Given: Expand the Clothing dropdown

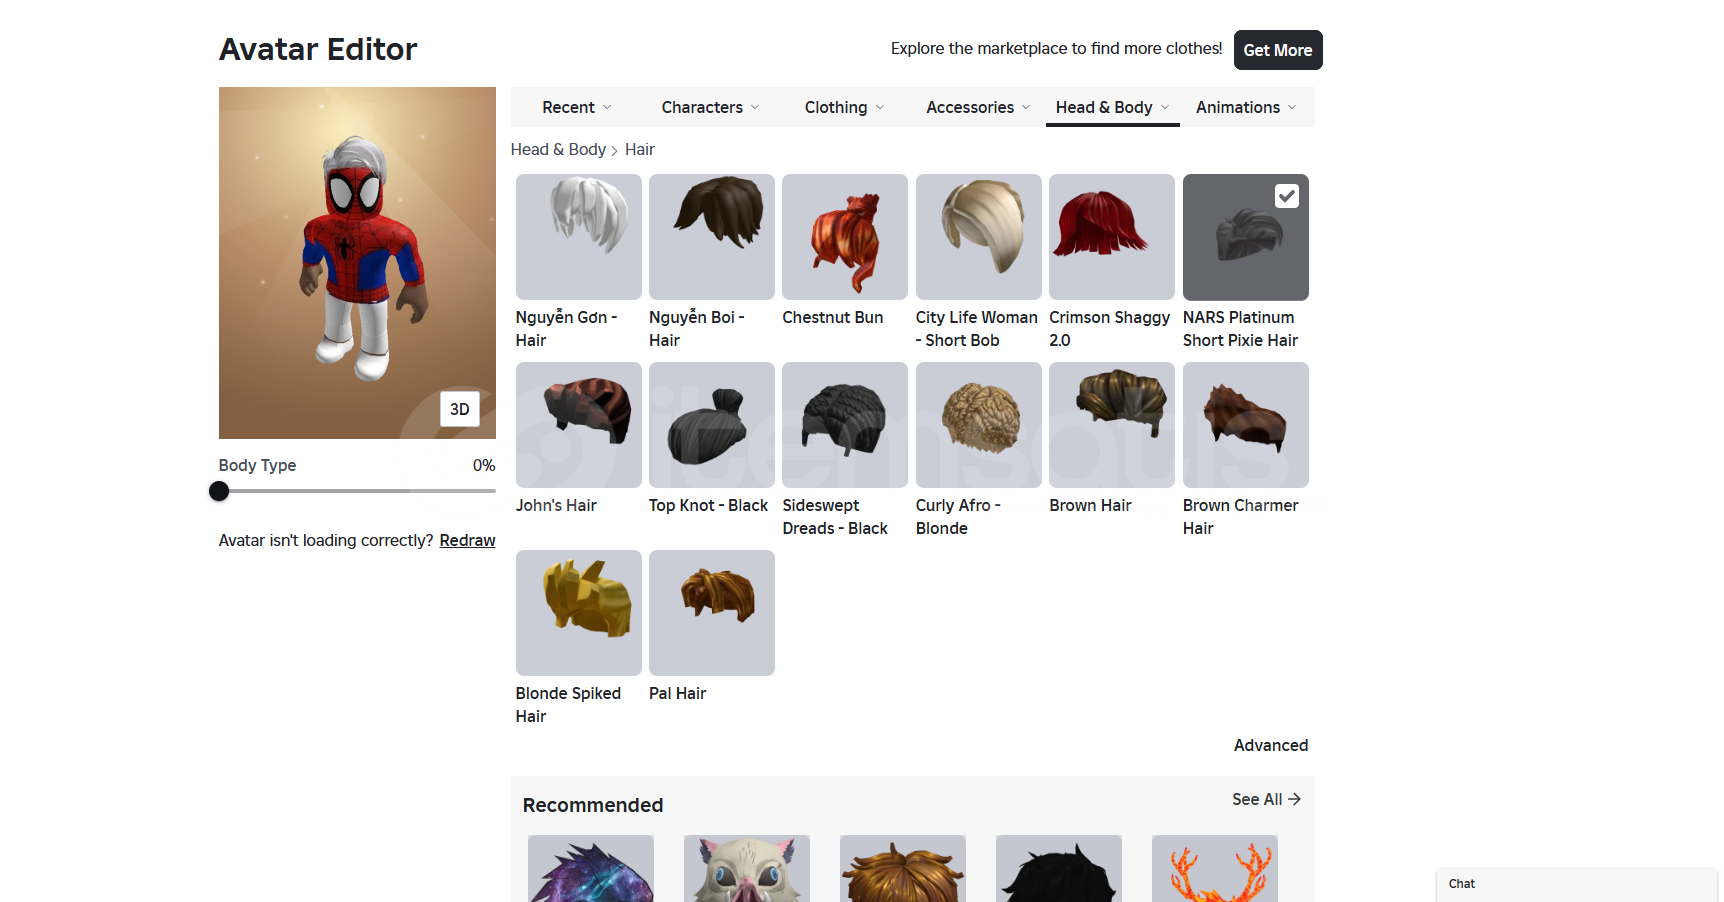Looking at the screenshot, I should tap(845, 107).
